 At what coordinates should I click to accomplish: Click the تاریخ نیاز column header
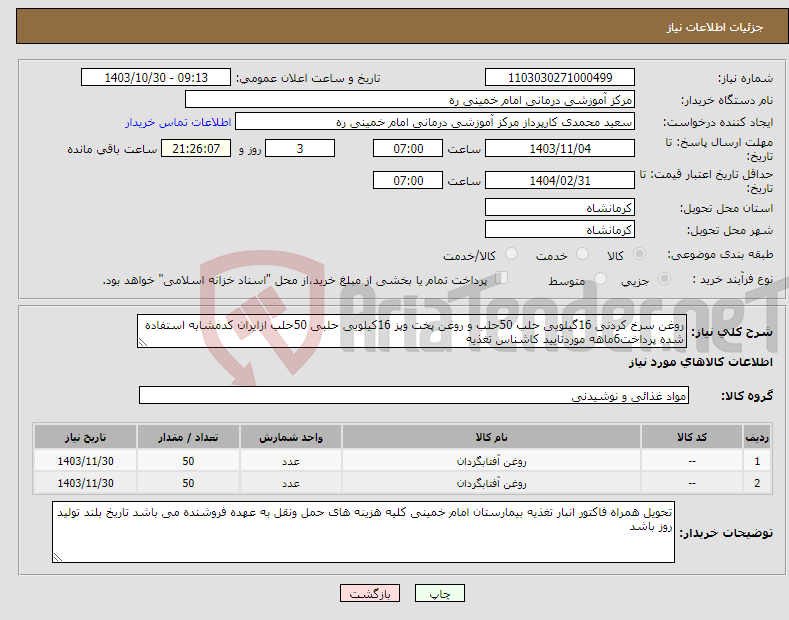point(86,436)
